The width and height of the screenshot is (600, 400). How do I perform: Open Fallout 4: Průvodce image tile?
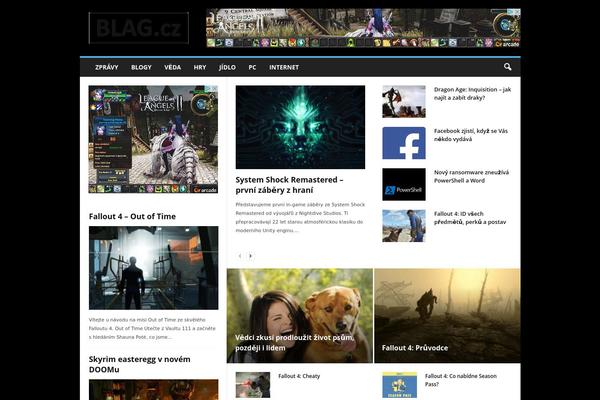click(447, 315)
